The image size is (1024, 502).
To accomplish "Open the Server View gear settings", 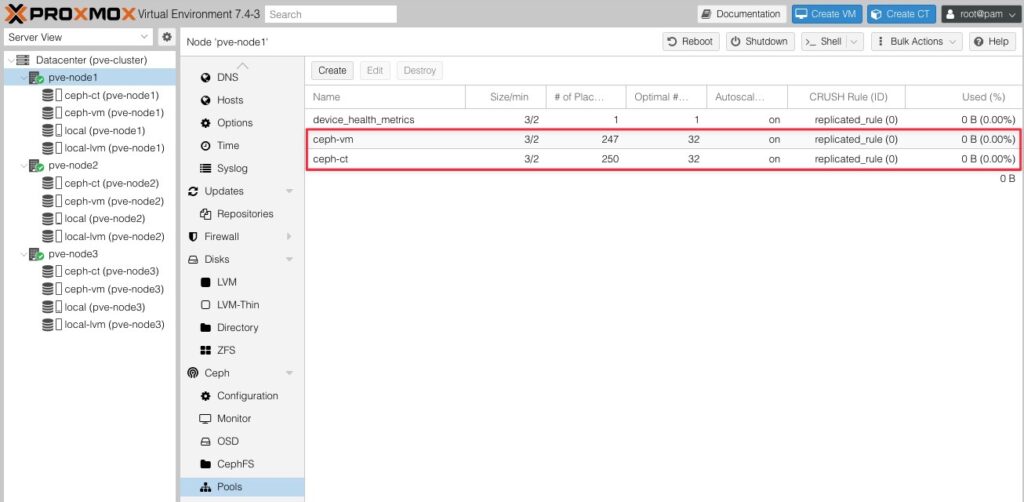I will (x=167, y=37).
